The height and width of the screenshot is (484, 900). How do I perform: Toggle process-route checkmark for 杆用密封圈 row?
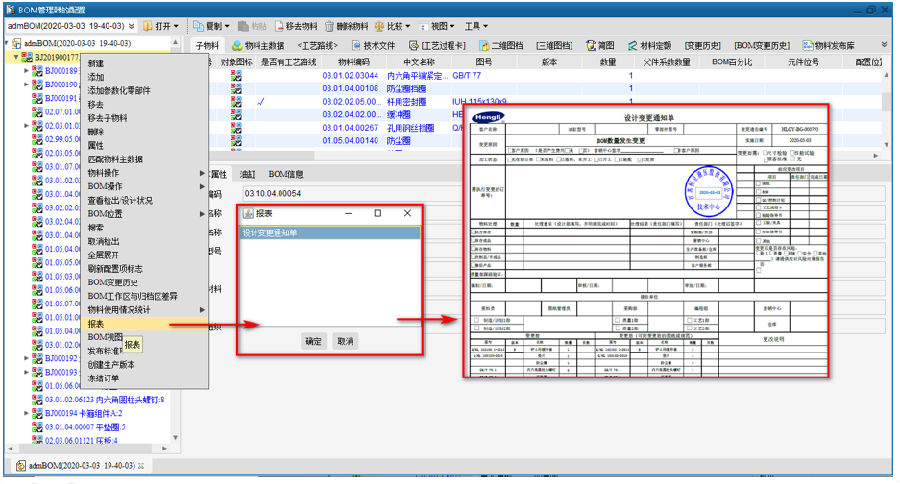tap(260, 102)
